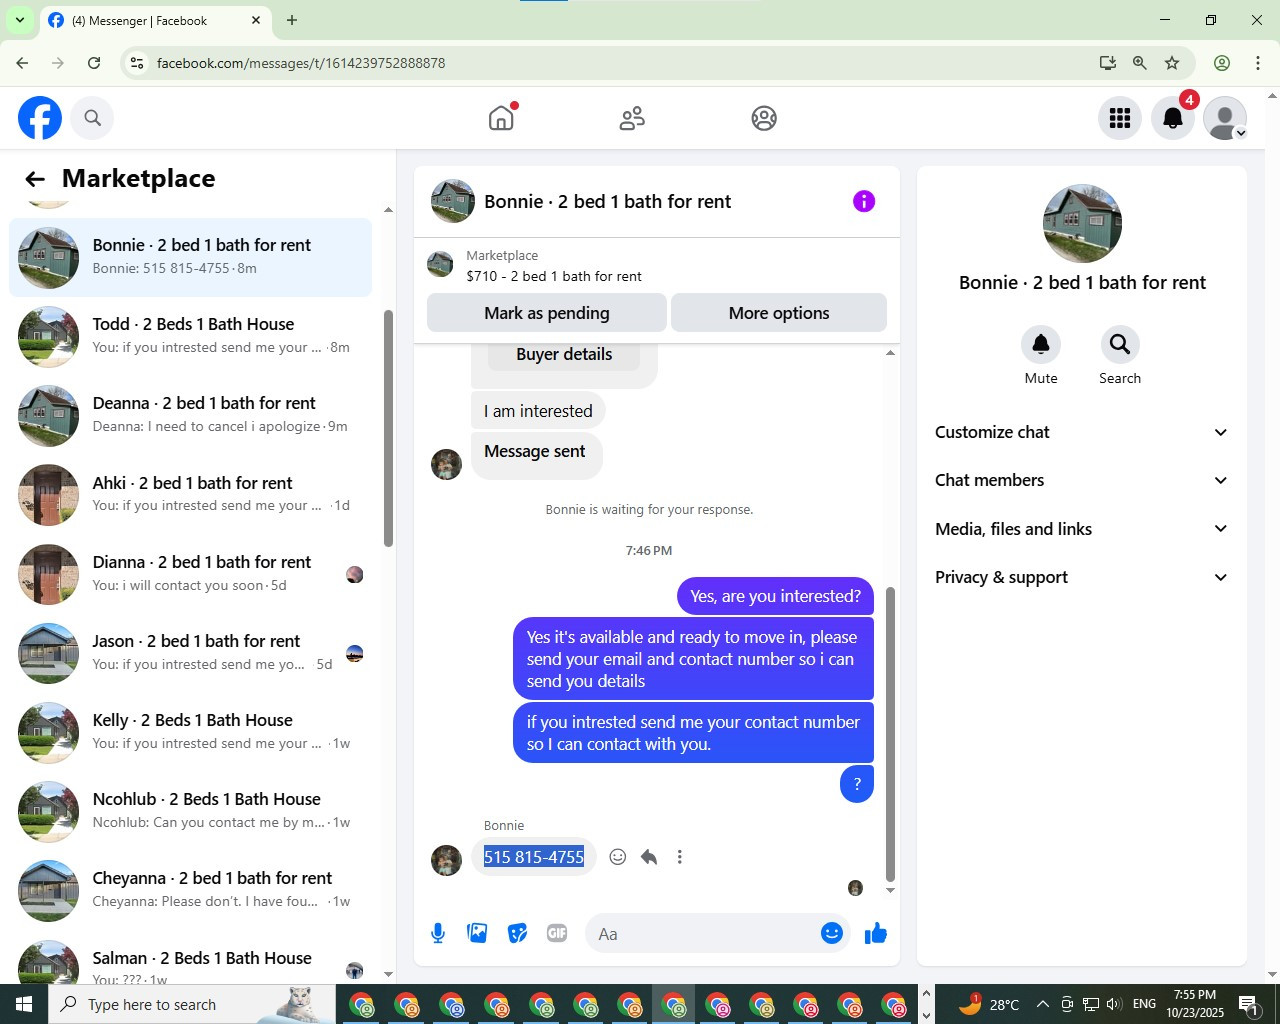Open the browser zoom magnifier icon
1280x1024 pixels.
point(1140,63)
